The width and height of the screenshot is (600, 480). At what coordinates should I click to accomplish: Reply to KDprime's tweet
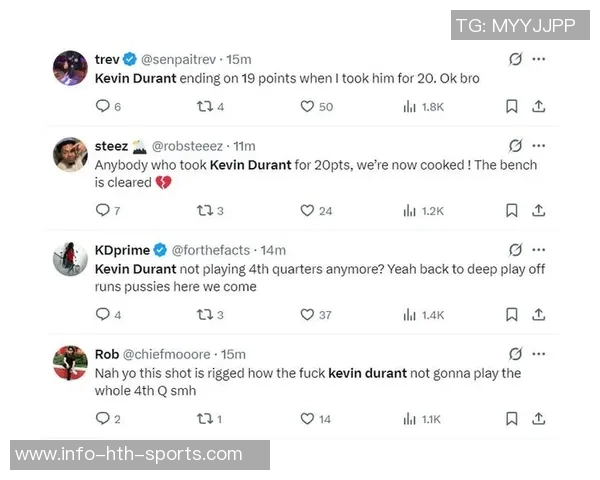(101, 314)
